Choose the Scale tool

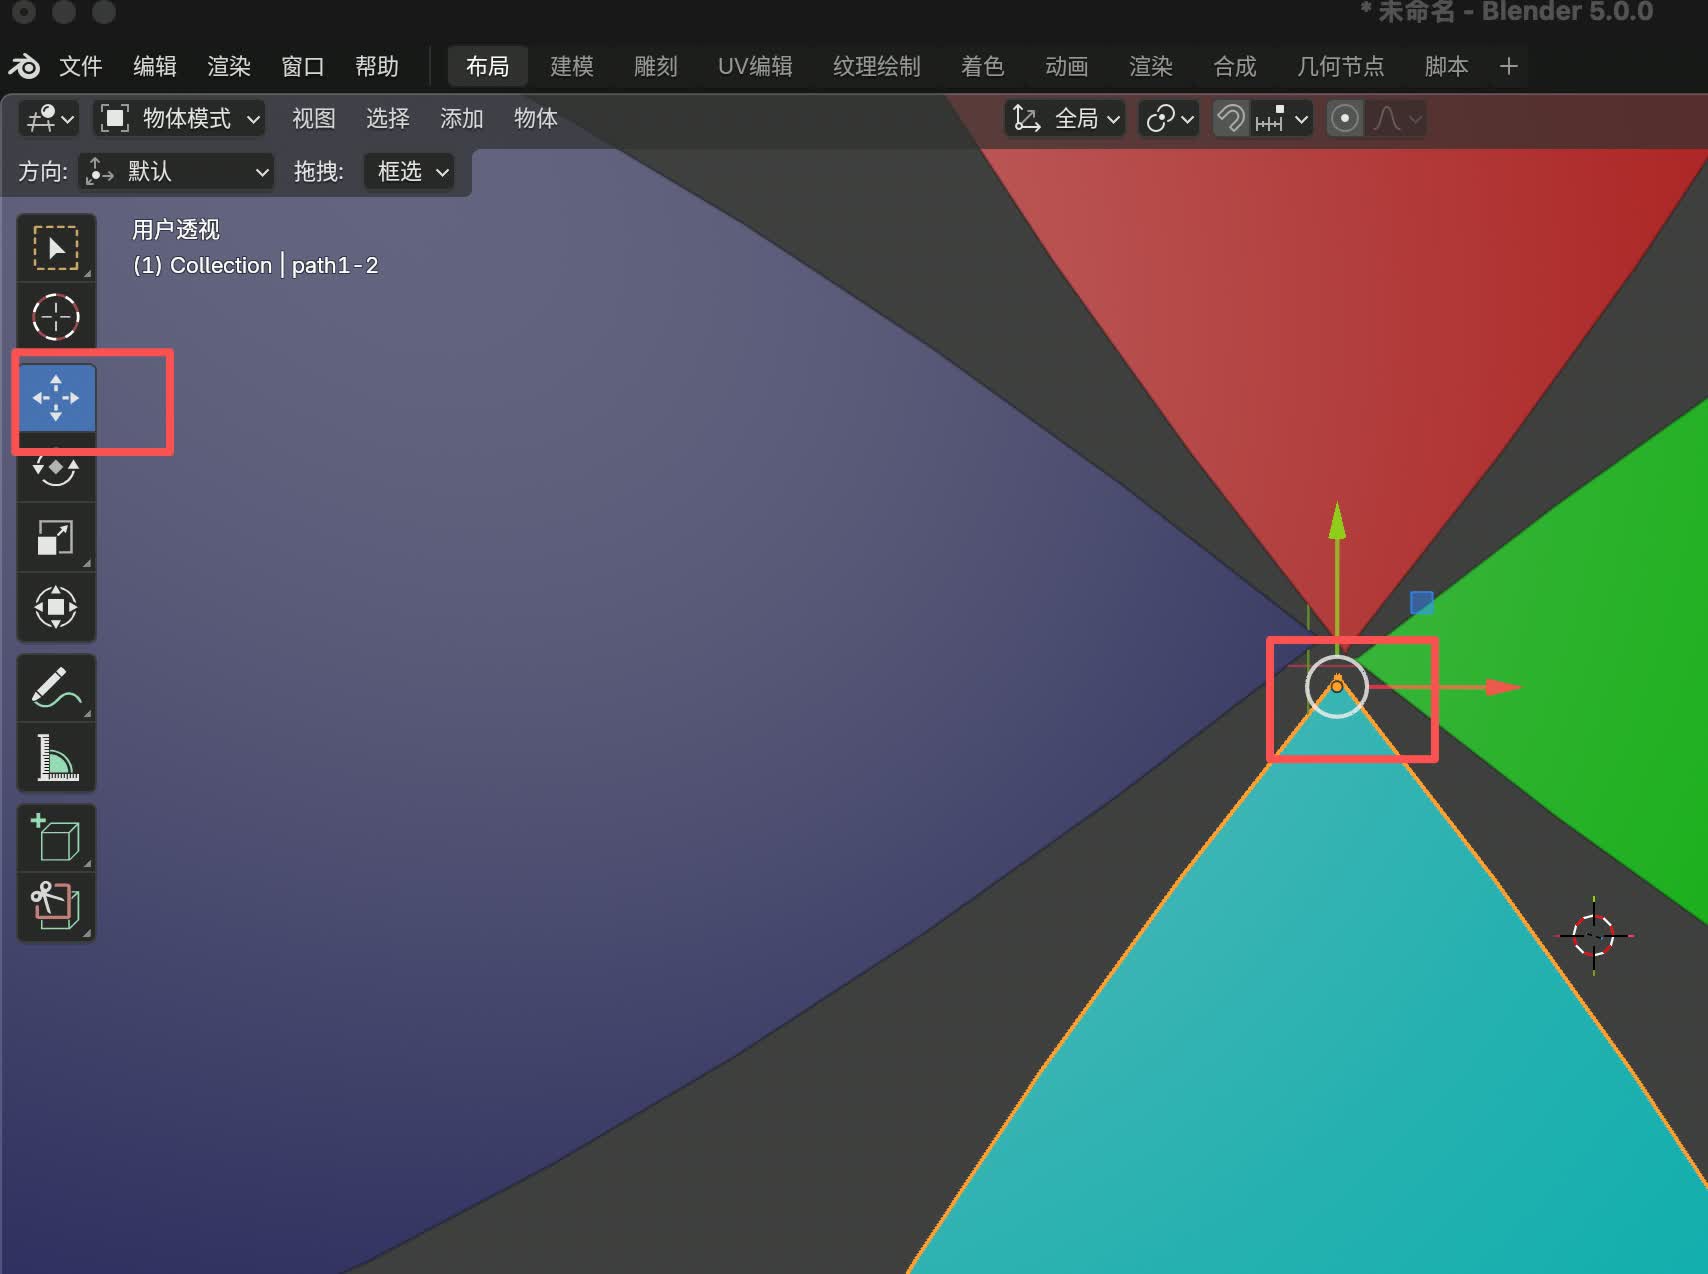(56, 537)
